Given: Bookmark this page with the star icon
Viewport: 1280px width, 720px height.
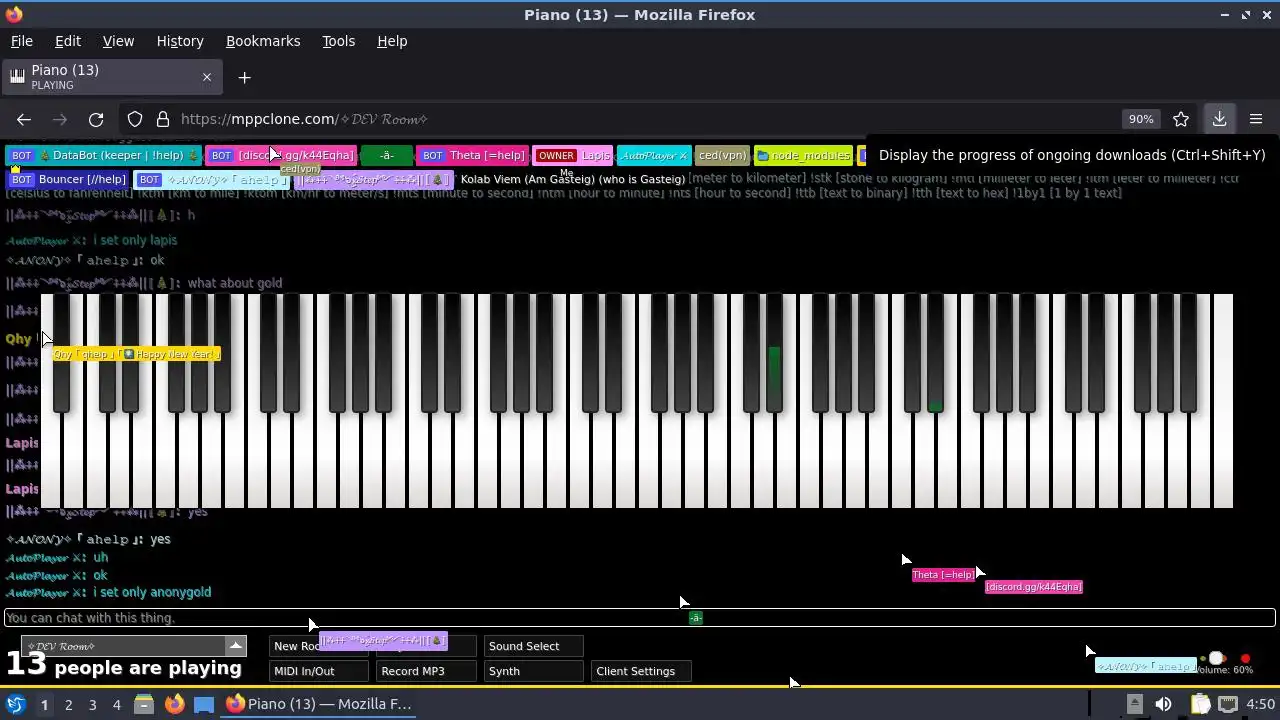Looking at the screenshot, I should tap(1181, 119).
